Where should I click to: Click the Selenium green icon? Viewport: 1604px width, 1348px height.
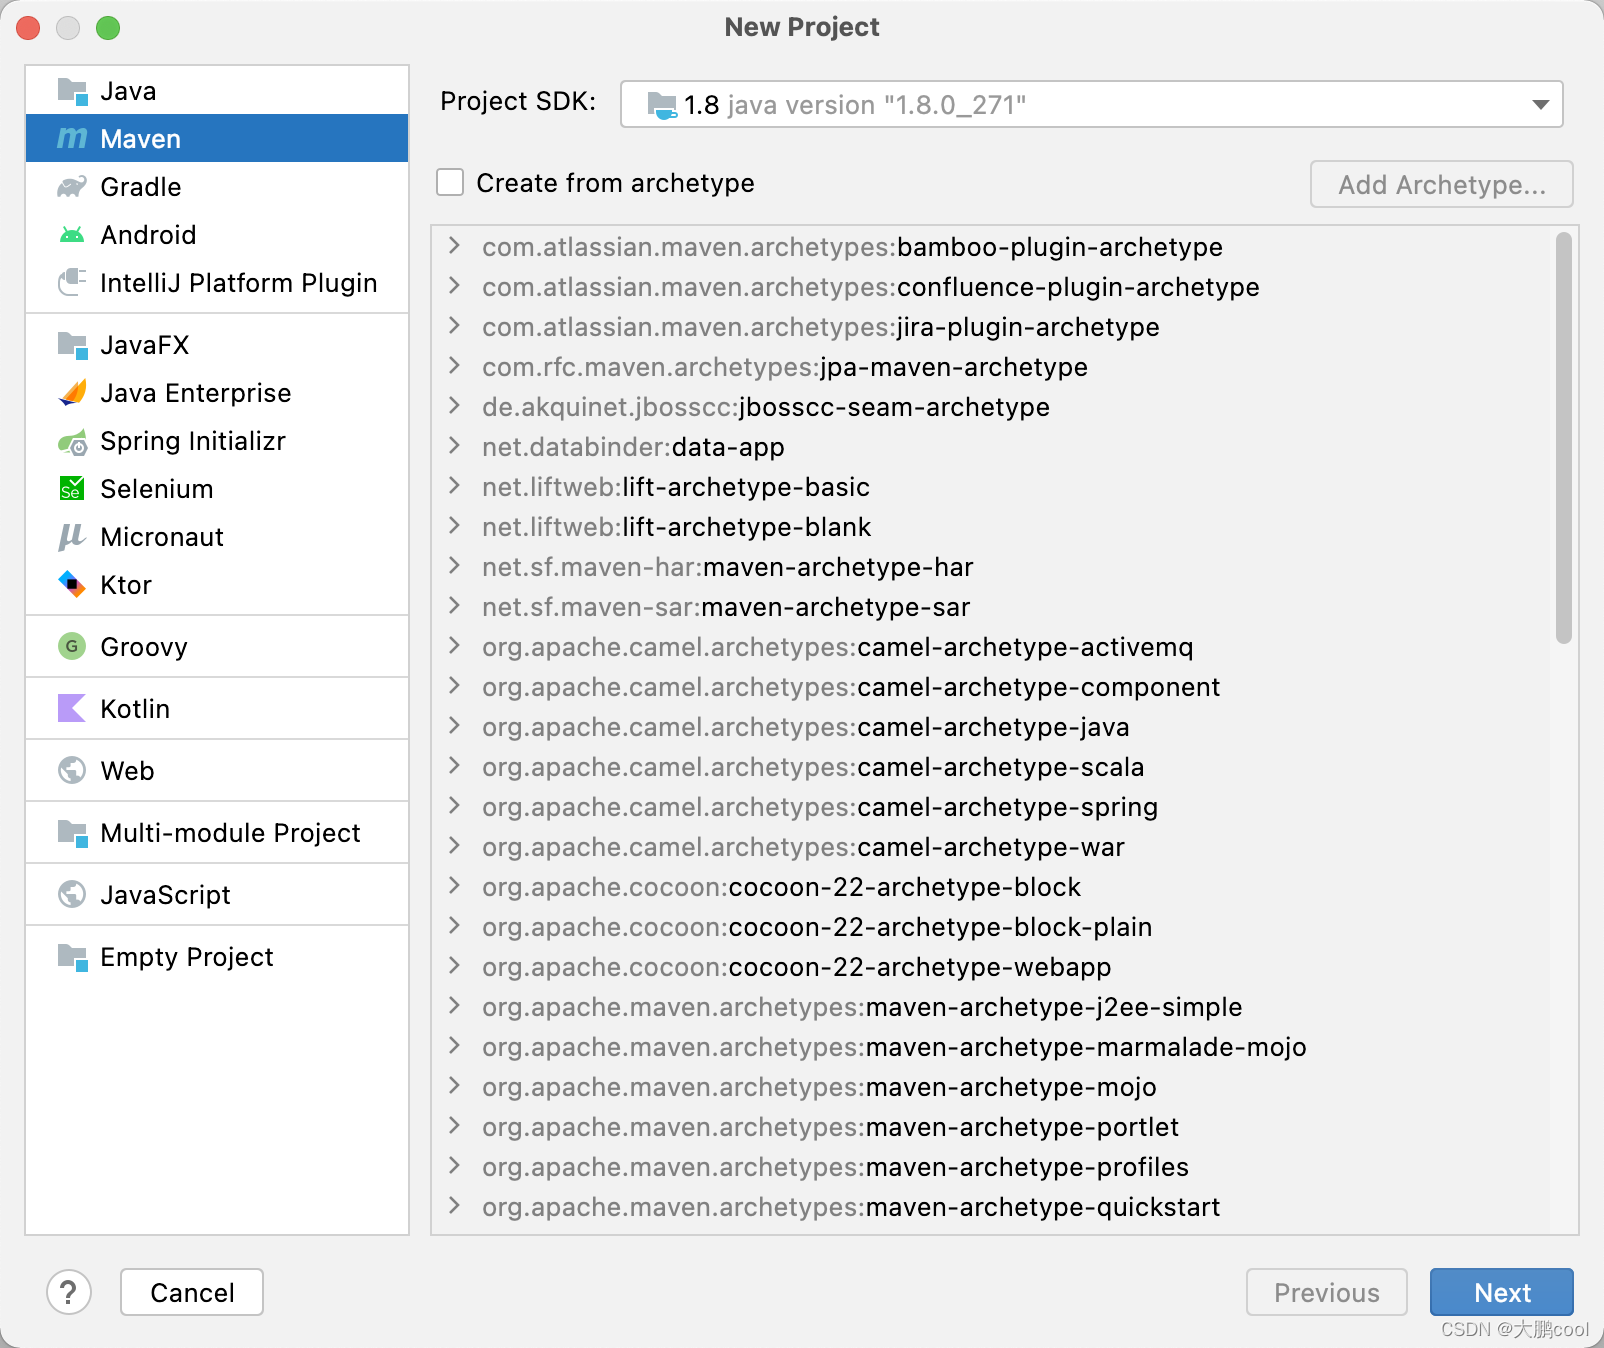(x=72, y=489)
